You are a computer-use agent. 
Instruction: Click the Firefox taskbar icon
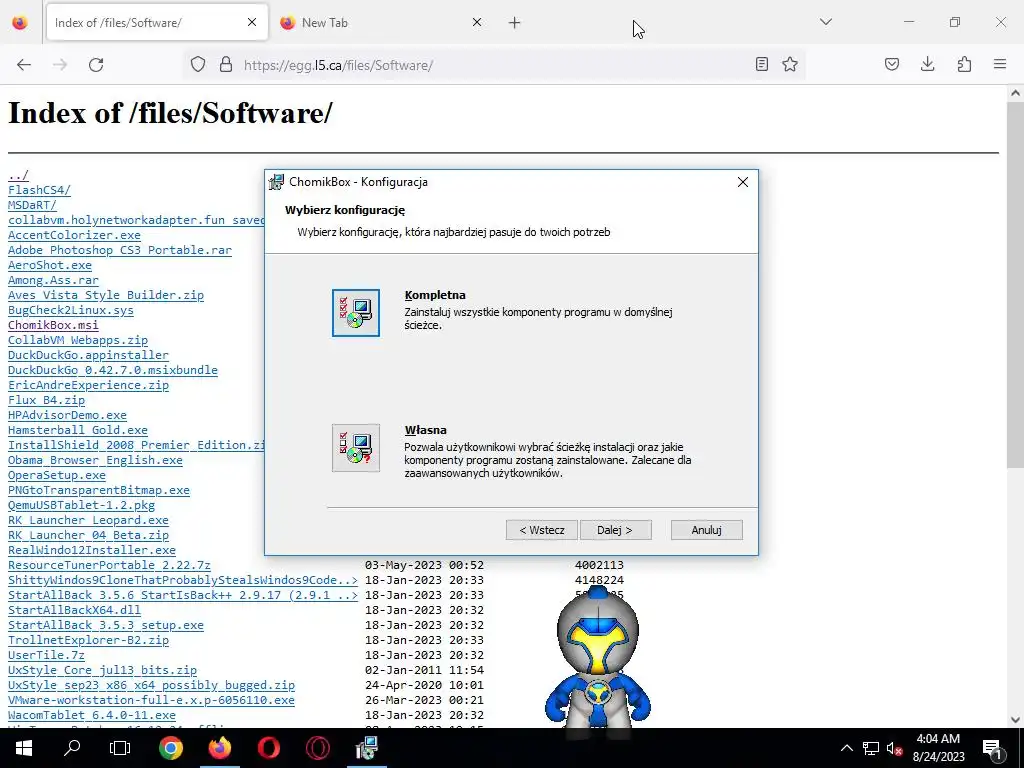[x=220, y=748]
